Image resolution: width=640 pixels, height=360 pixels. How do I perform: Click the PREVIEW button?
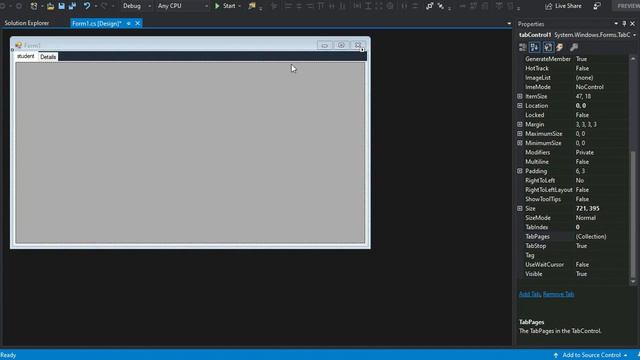(x=627, y=6)
